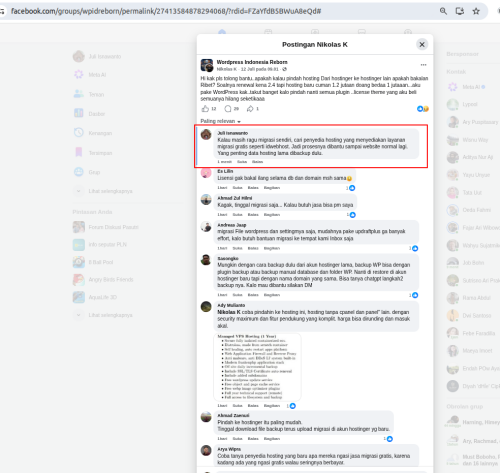Click the Managed VPS Hosting image attachment

pyautogui.click(x=257, y=367)
